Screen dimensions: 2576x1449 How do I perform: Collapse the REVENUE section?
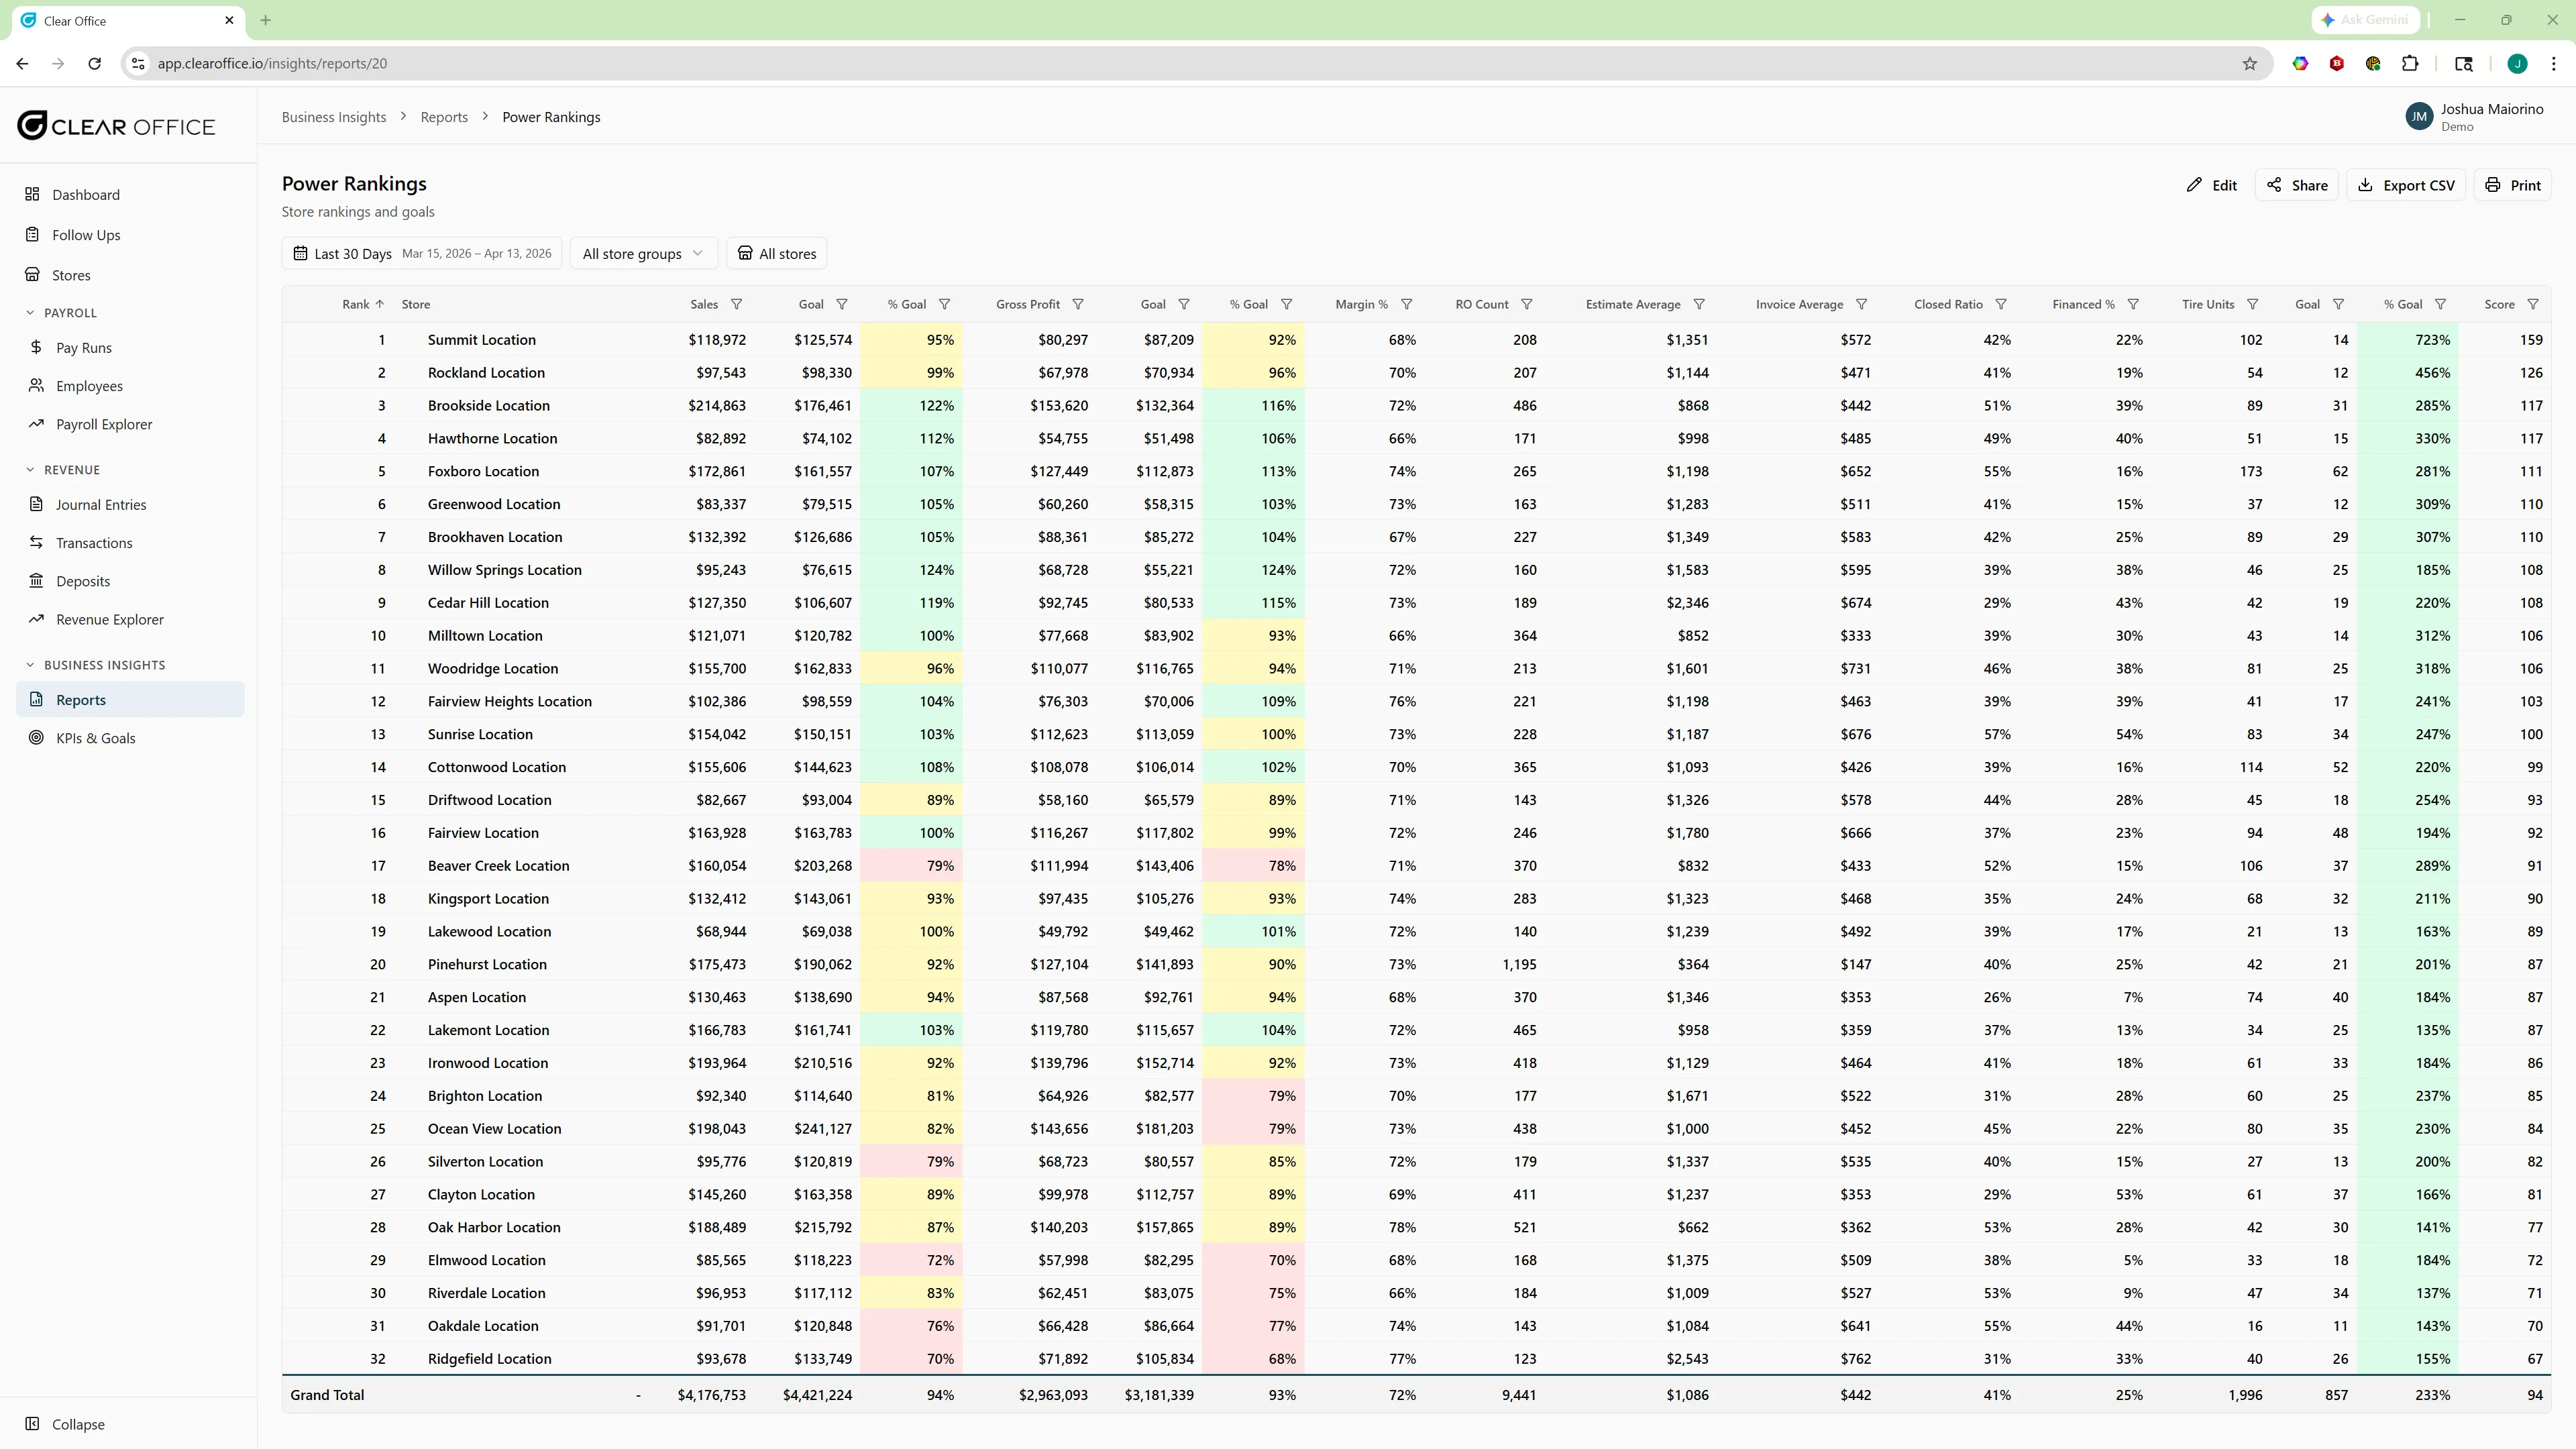tap(29, 469)
